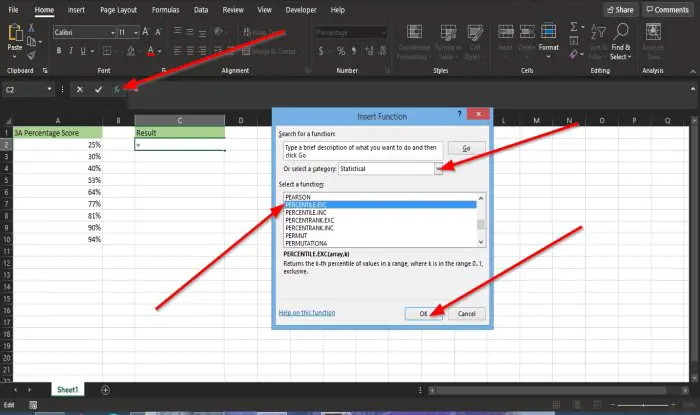This screenshot has height=415, width=700.
Task: Open the Formulas ribbon tab
Action: point(165,10)
